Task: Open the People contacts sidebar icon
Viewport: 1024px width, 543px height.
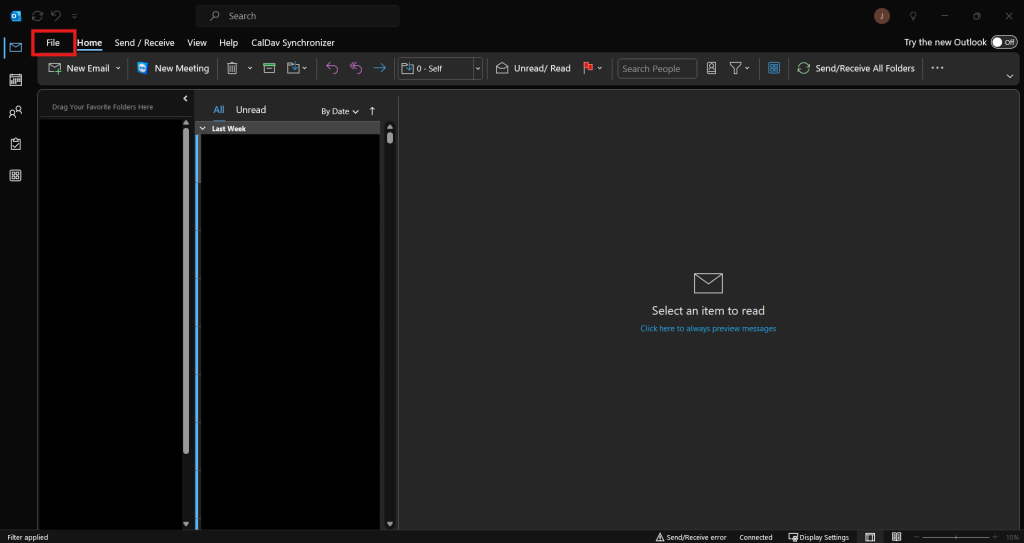Action: (16, 112)
